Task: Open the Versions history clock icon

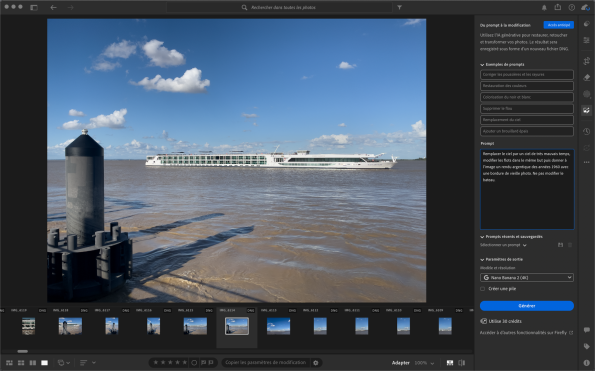Action: pyautogui.click(x=586, y=131)
